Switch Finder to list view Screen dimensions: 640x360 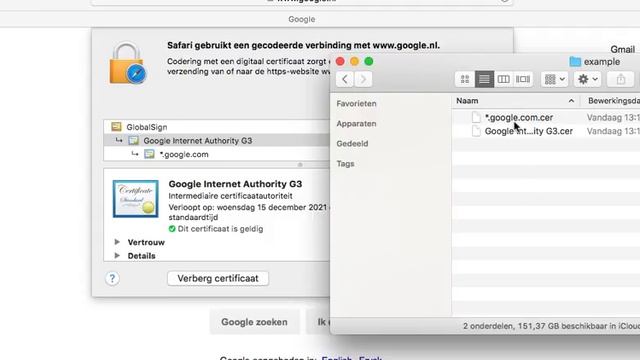coord(484,79)
